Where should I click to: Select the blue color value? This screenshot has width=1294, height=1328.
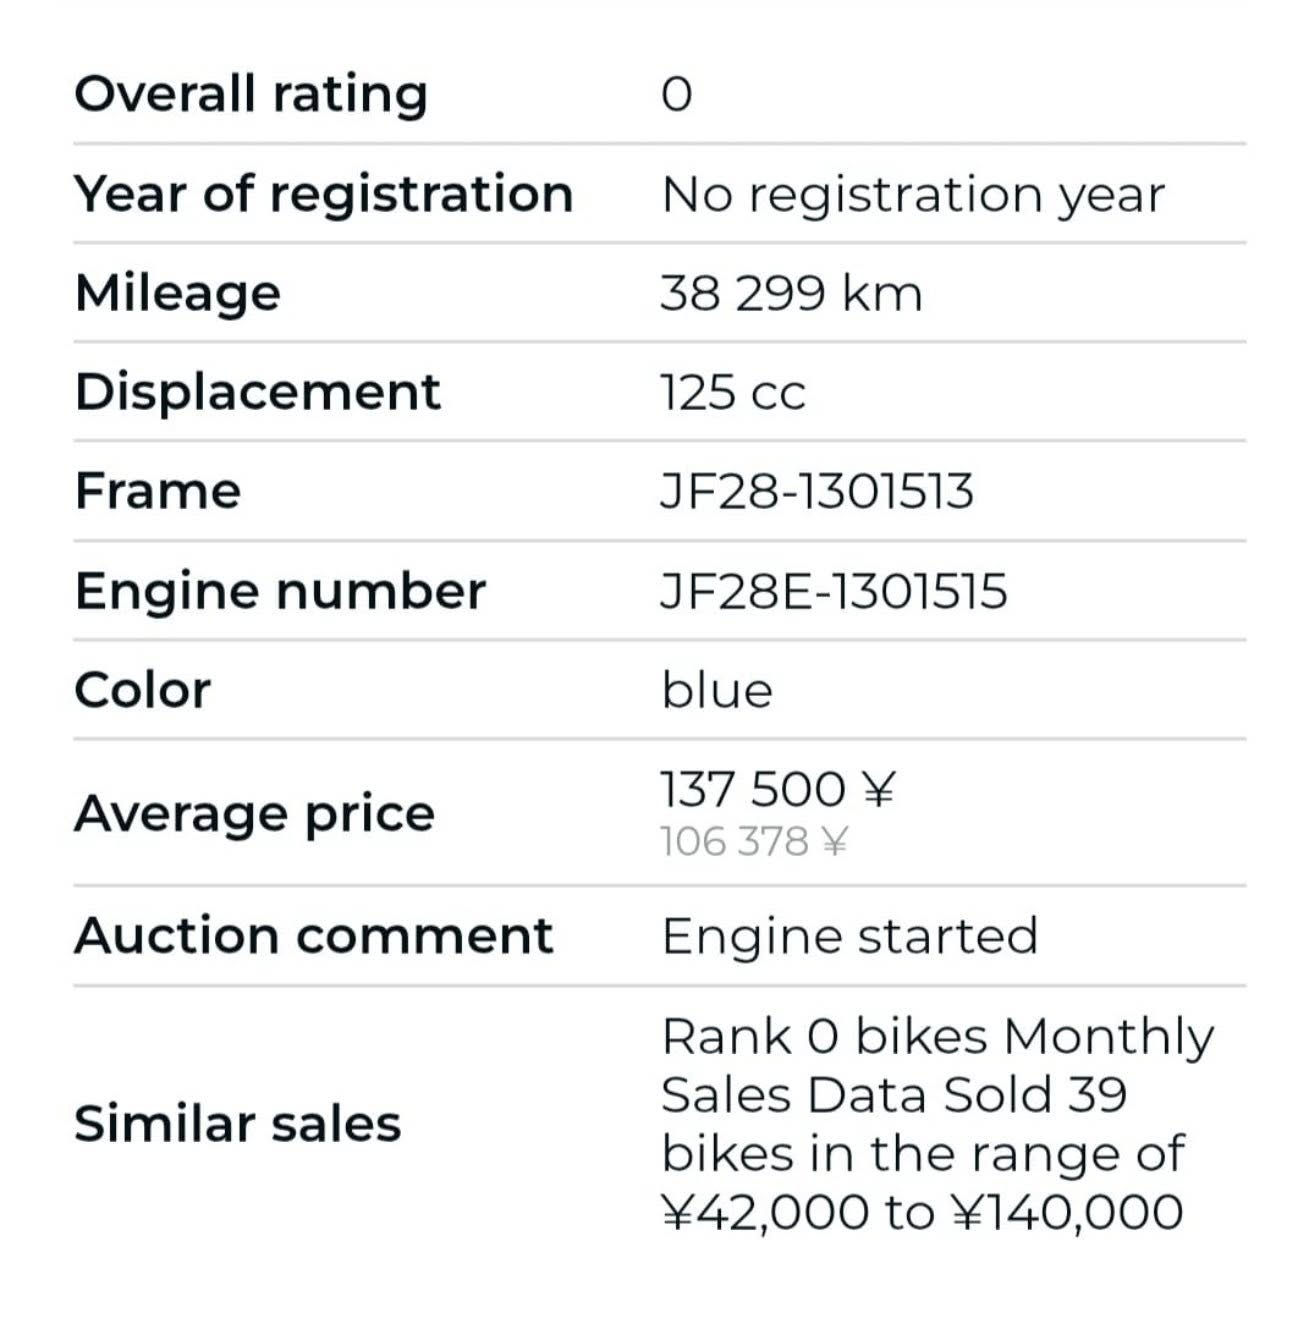pos(717,690)
